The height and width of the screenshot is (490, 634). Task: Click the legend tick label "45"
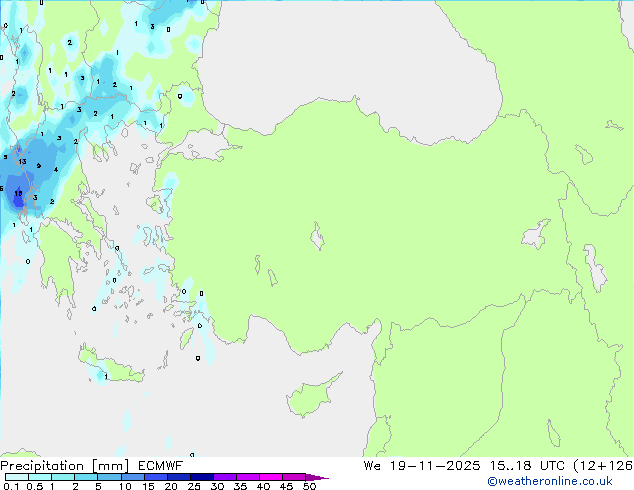coord(286,486)
